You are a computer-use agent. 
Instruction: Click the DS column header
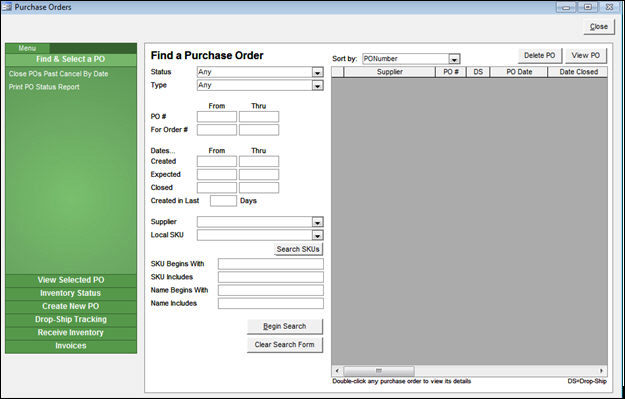click(x=478, y=72)
